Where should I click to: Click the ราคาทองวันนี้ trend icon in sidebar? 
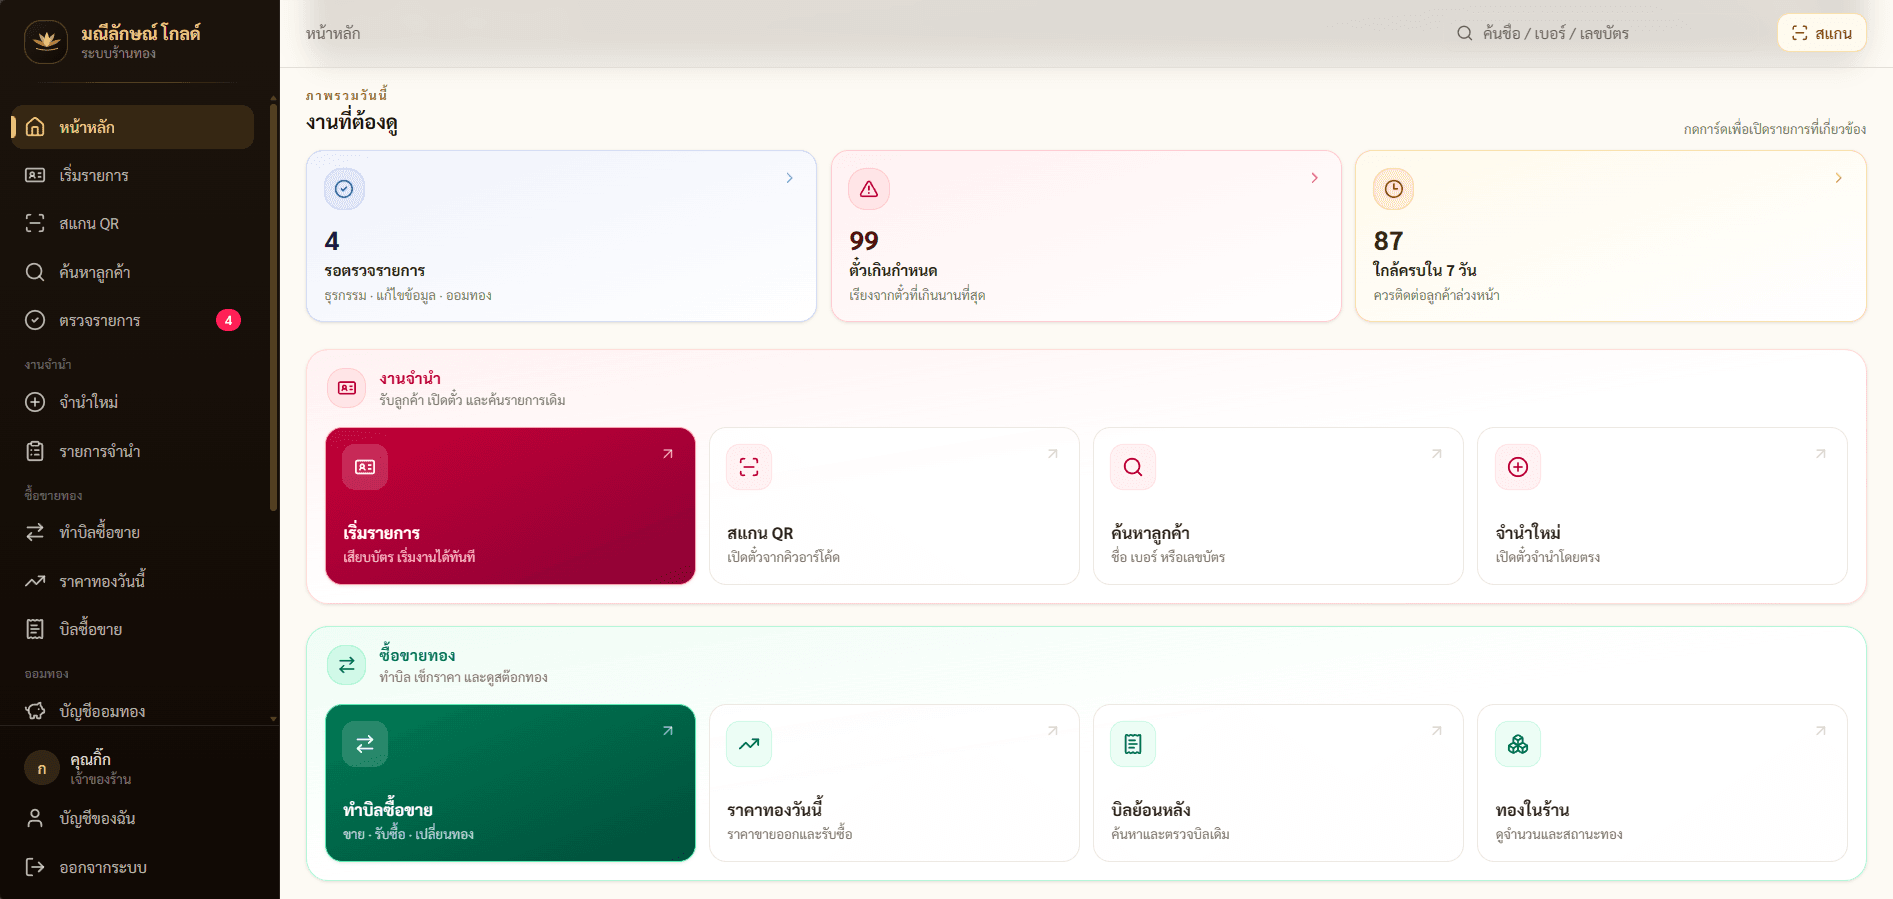point(35,581)
